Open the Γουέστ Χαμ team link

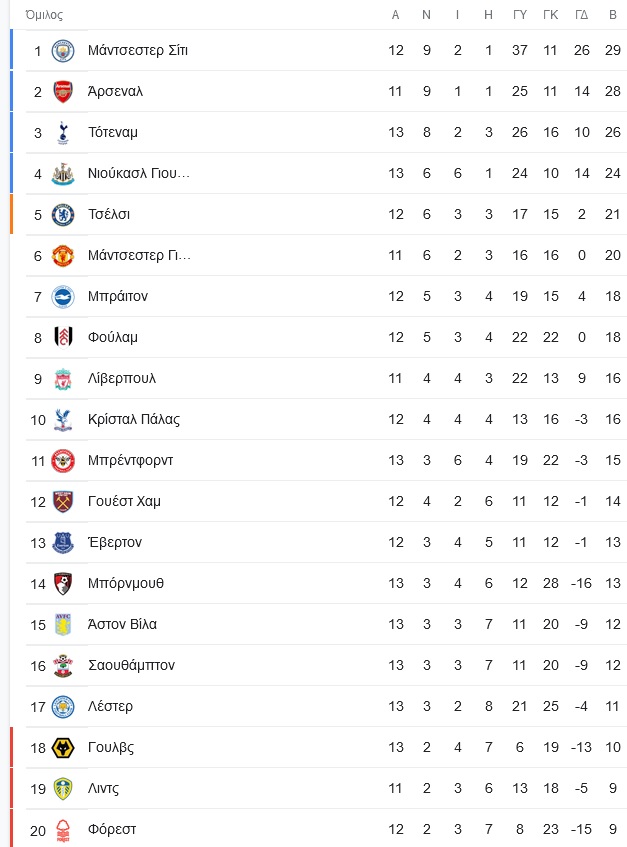point(124,501)
